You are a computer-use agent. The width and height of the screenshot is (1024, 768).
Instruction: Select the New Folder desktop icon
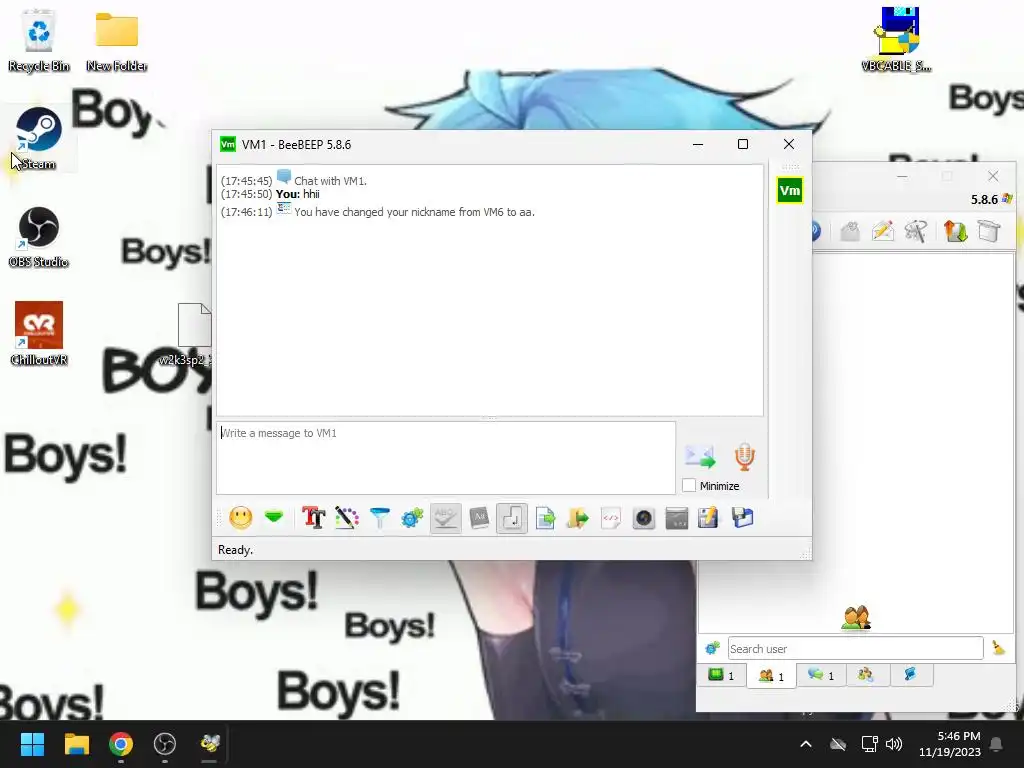[x=116, y=41]
